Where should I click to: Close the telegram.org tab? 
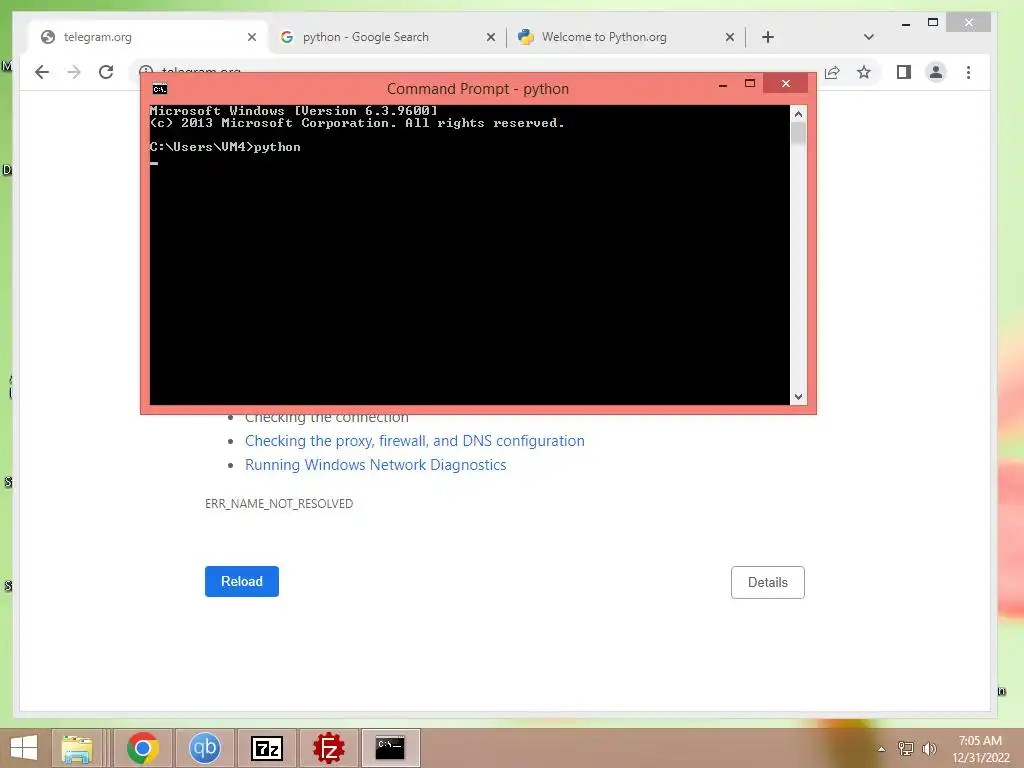pos(252,37)
